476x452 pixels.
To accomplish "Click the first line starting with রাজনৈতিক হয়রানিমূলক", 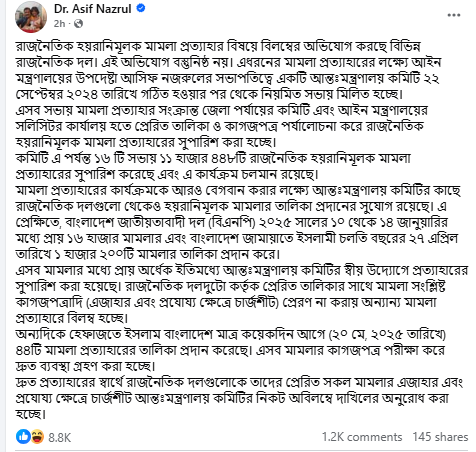I will click(x=218, y=46).
